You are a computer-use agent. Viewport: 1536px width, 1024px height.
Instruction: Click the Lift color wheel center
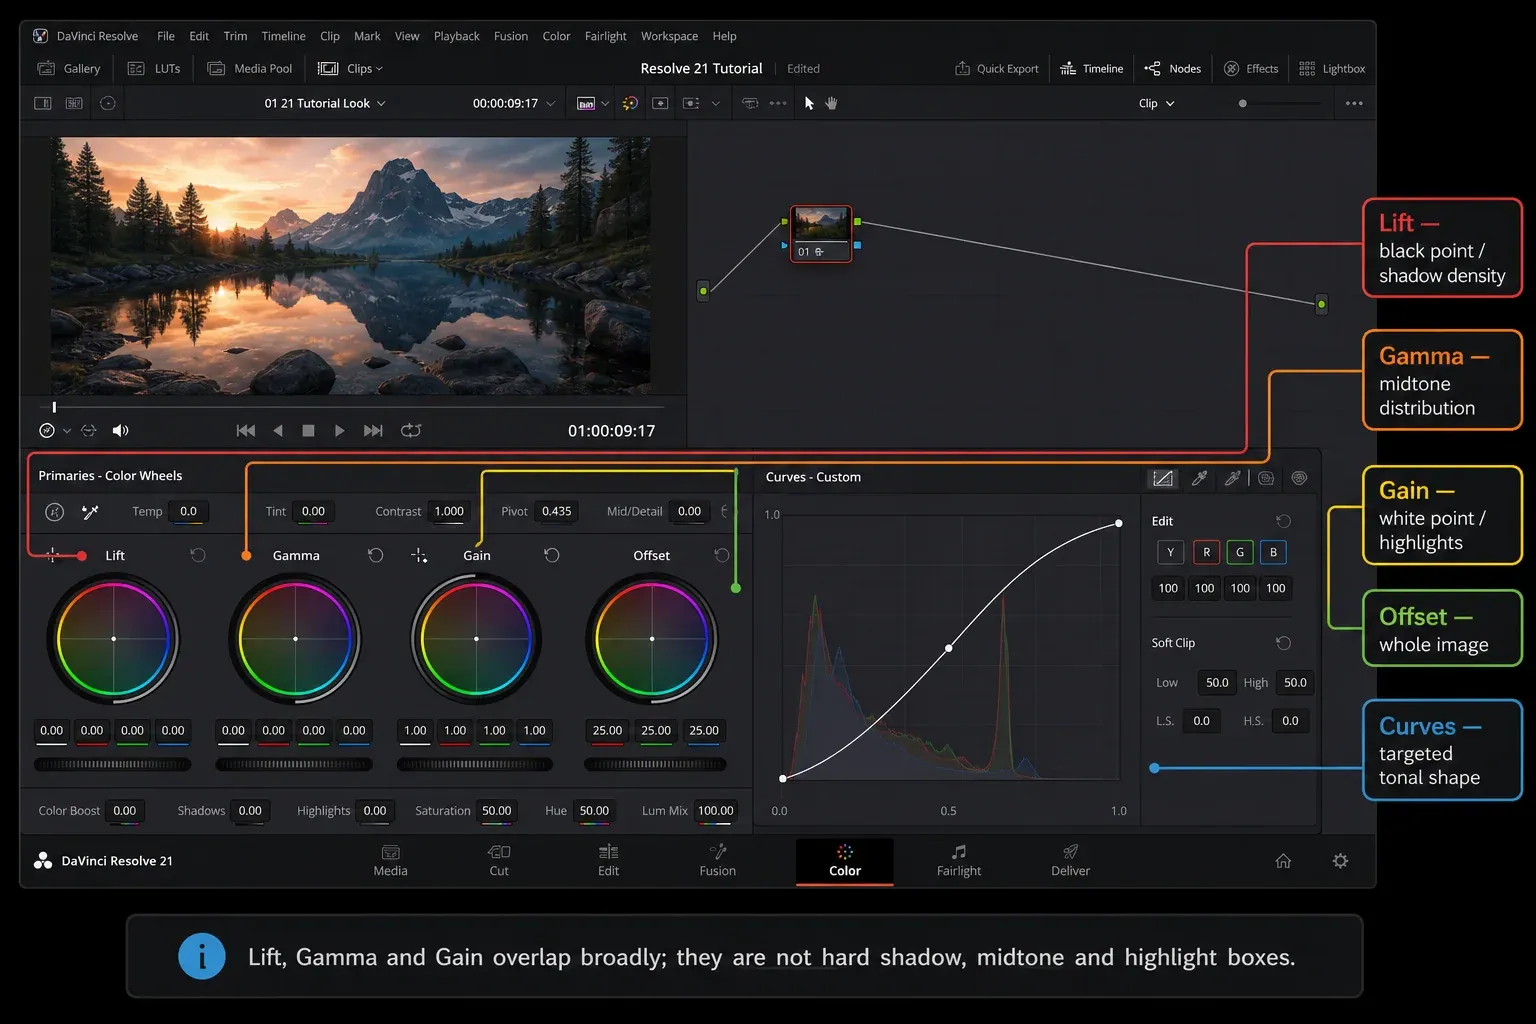pyautogui.click(x=113, y=638)
